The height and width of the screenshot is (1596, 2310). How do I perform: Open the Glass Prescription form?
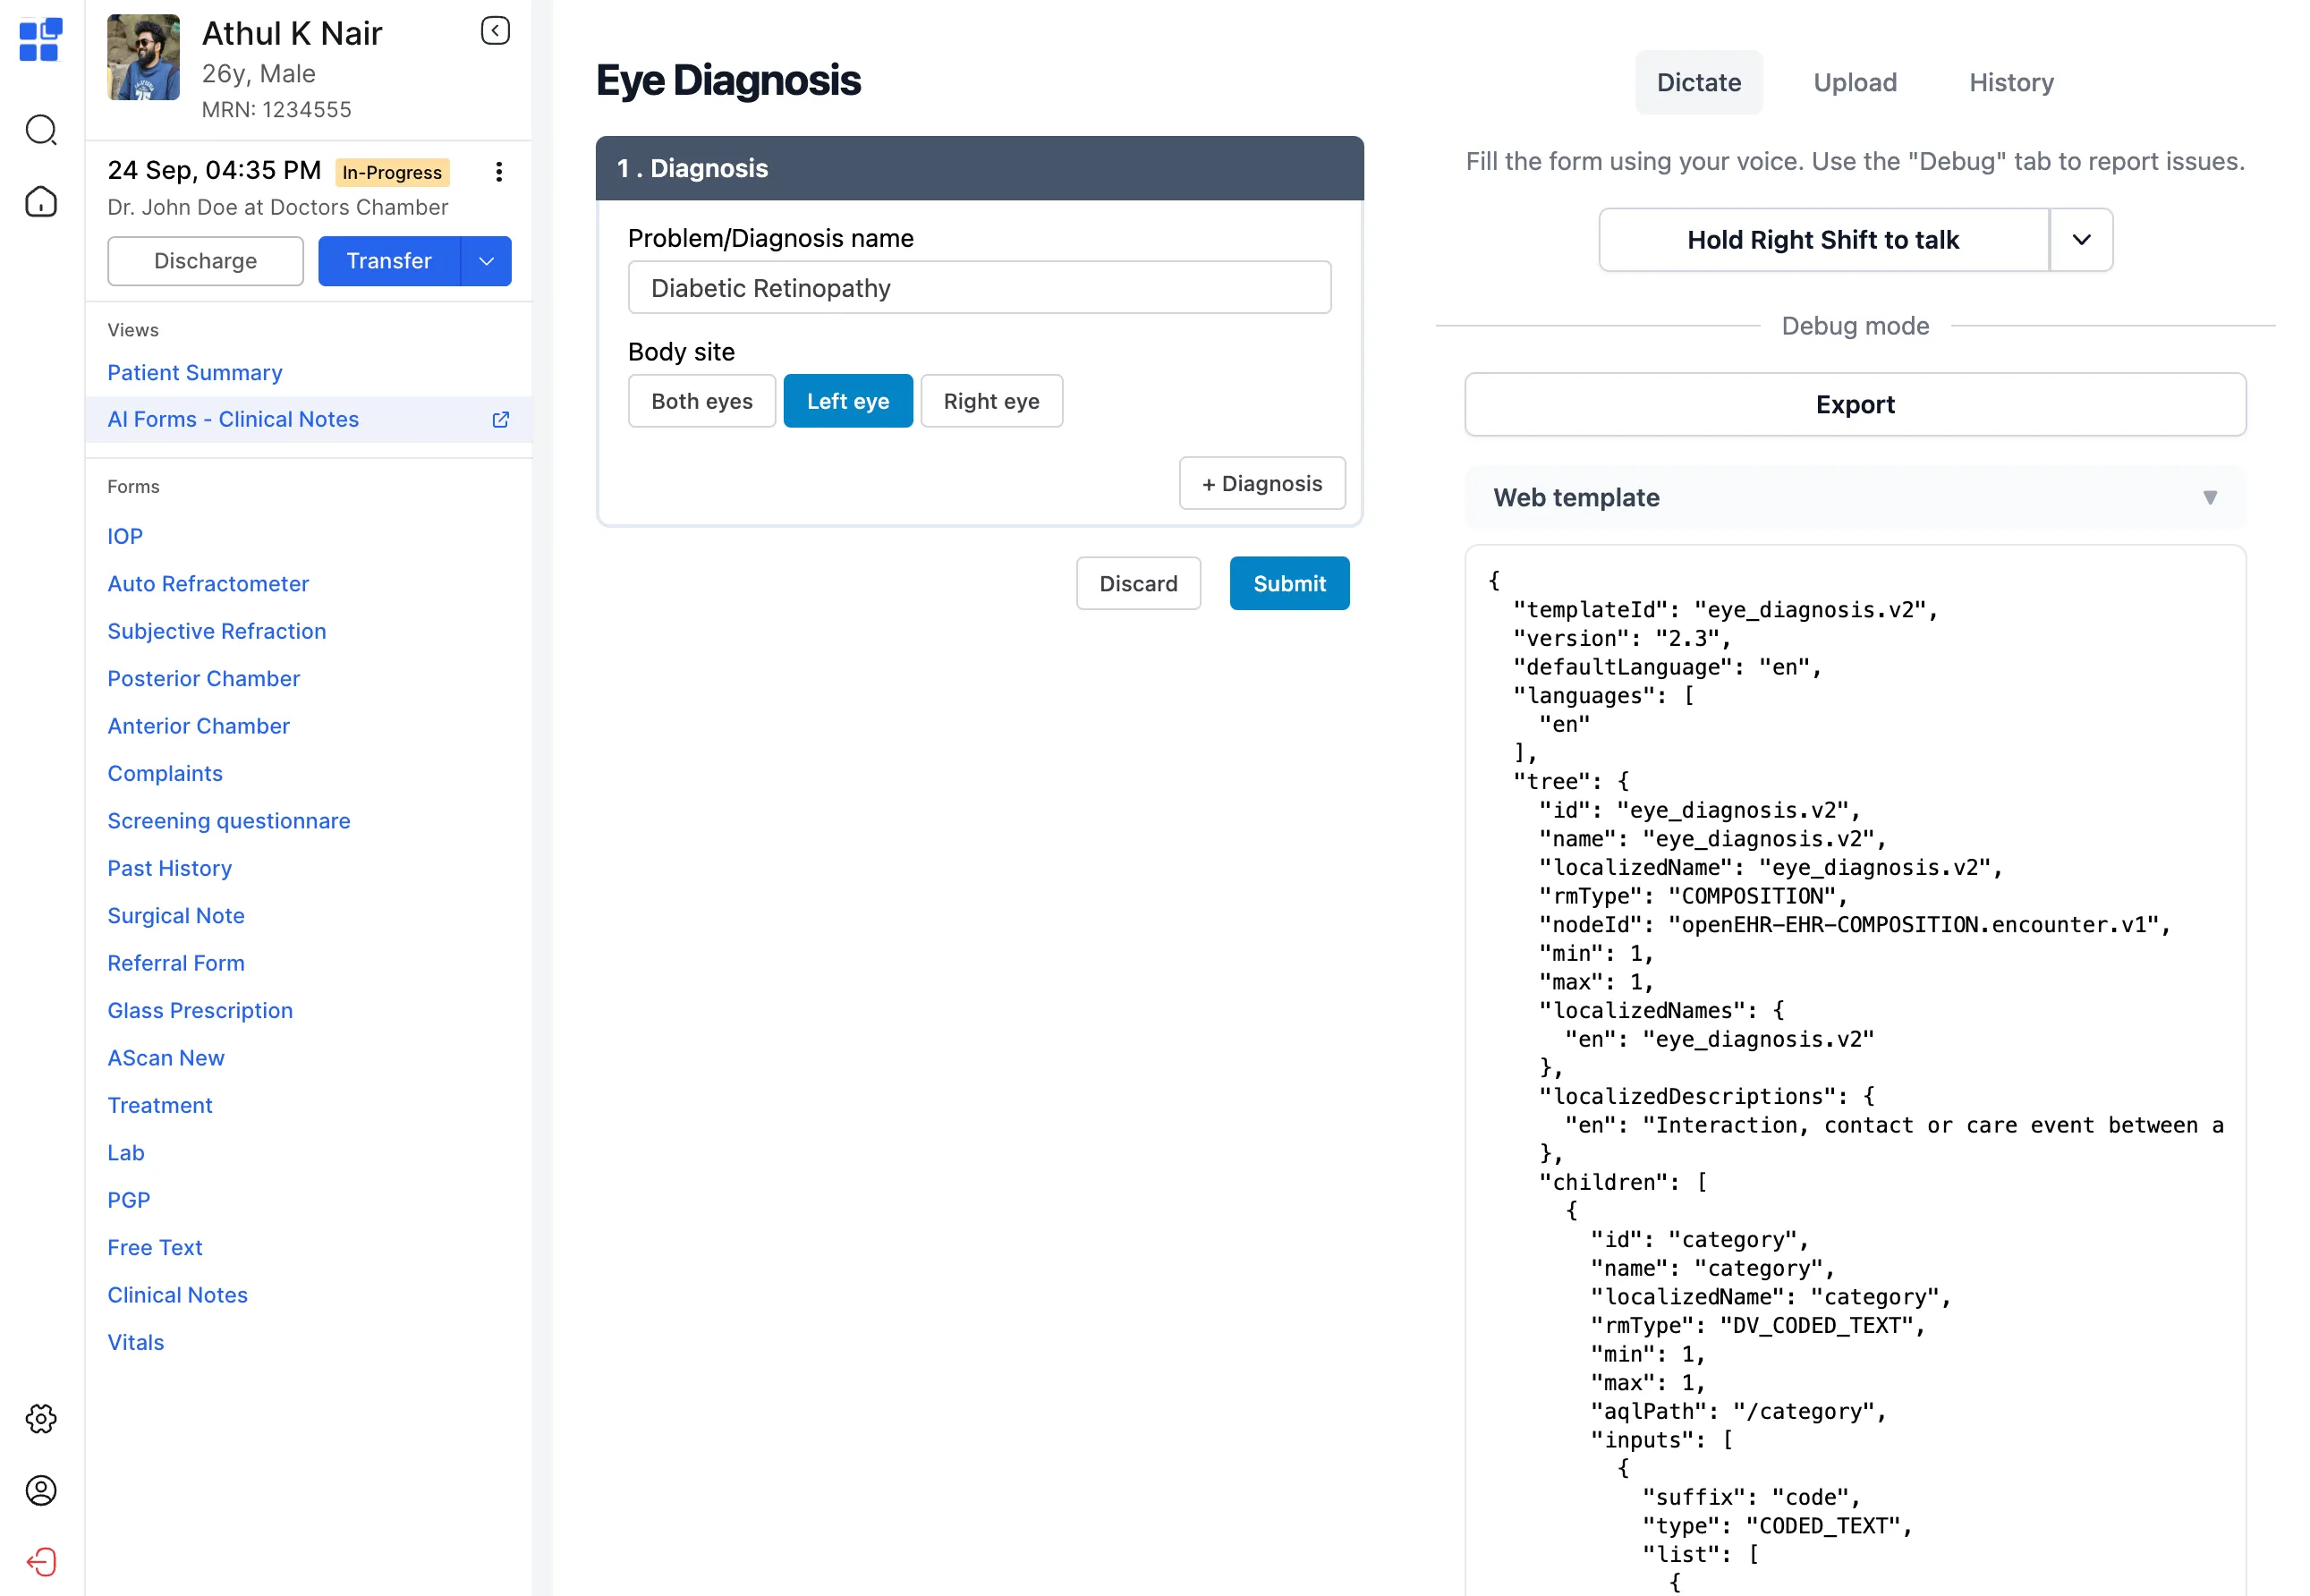pyautogui.click(x=200, y=1010)
